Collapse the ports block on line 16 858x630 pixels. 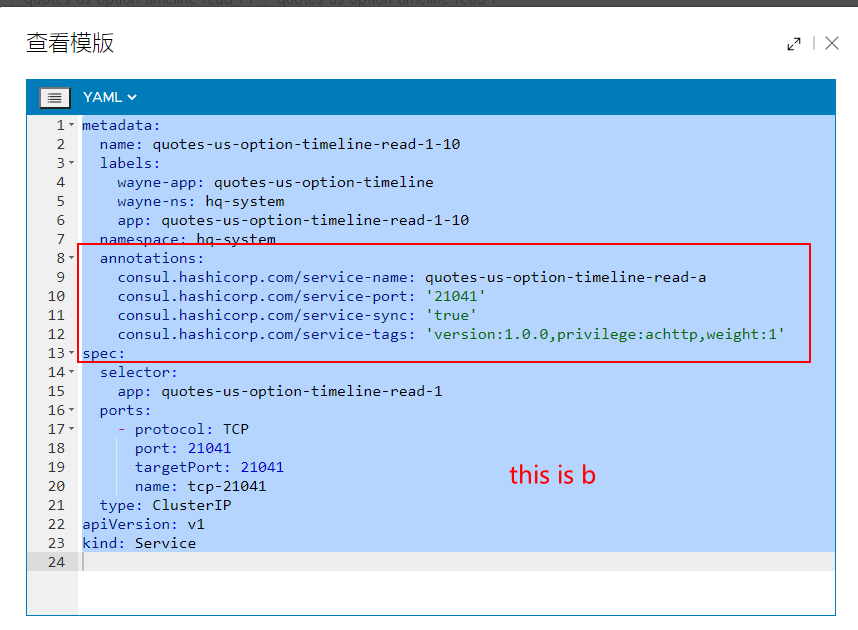tap(69, 409)
